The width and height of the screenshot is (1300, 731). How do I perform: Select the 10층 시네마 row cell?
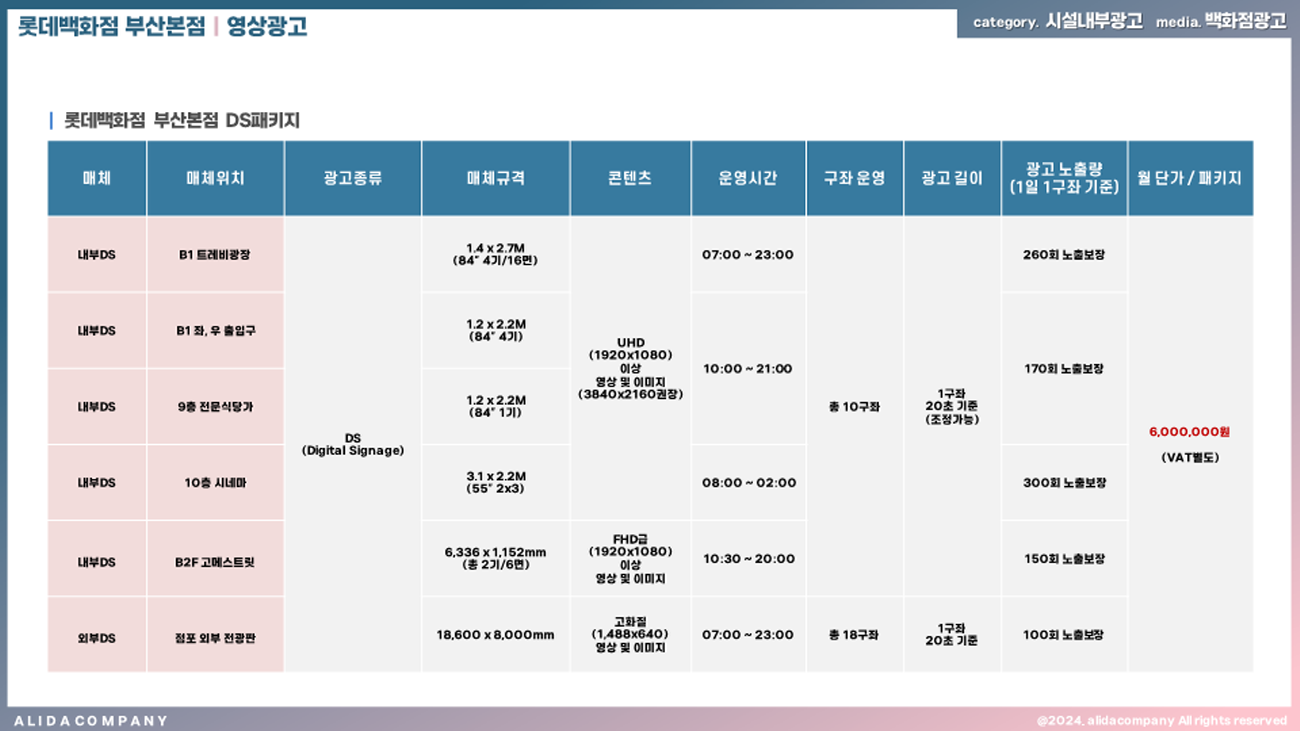click(214, 483)
